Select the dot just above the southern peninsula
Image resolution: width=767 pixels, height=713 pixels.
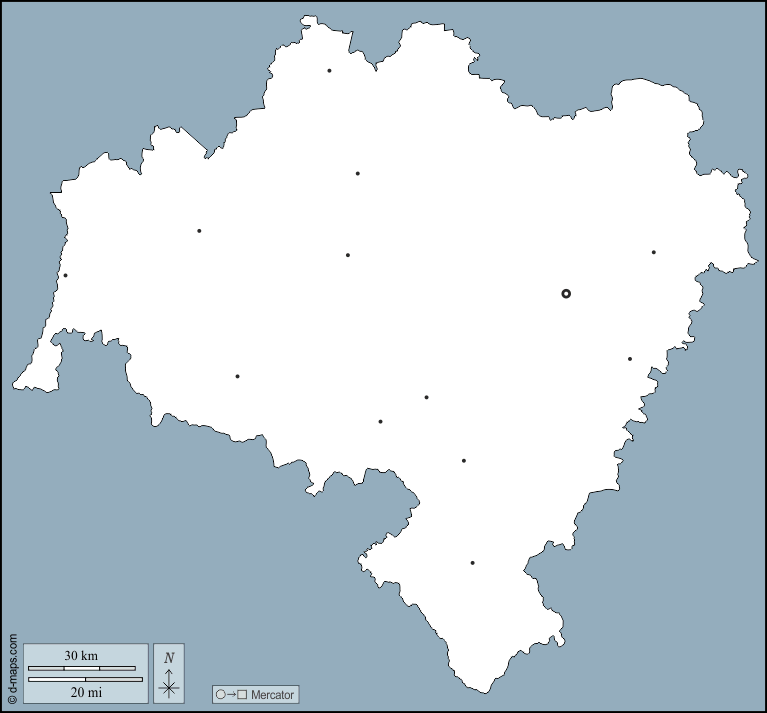tap(464, 461)
